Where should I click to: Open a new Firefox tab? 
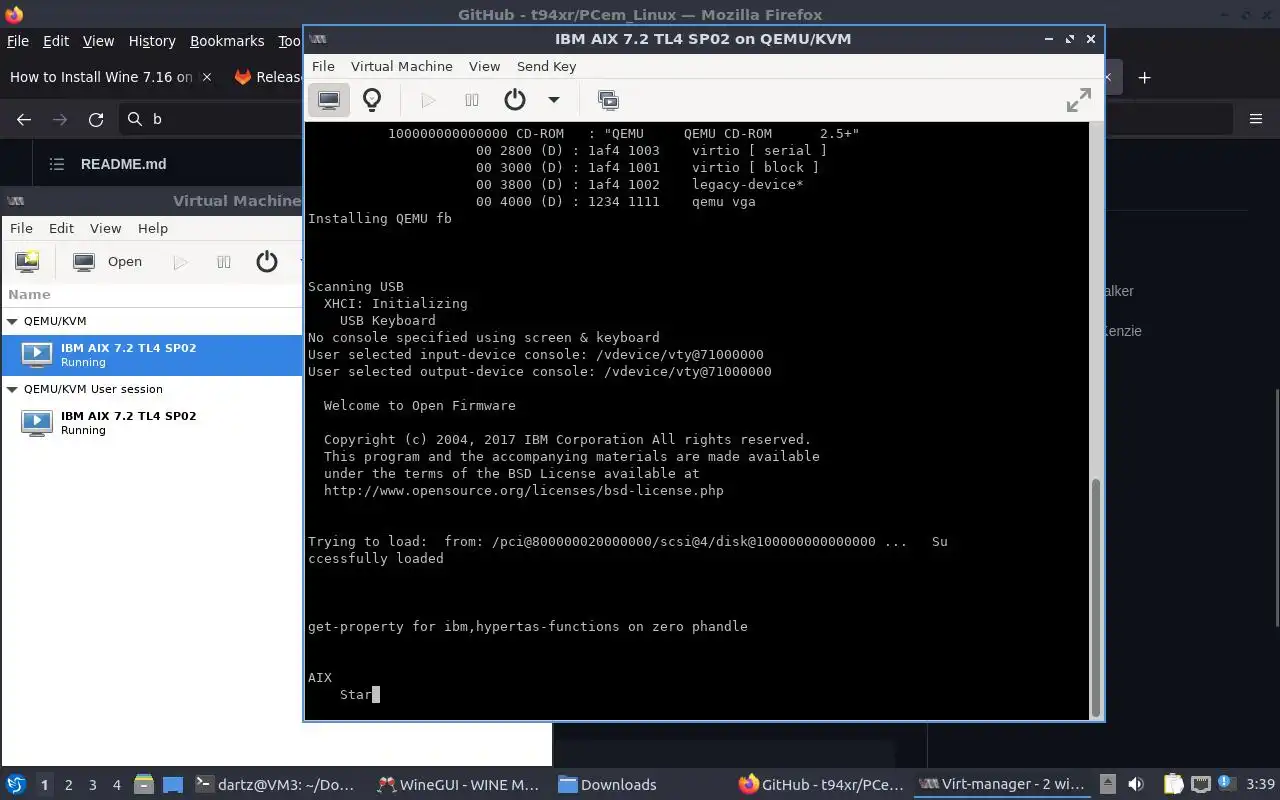(x=1145, y=77)
